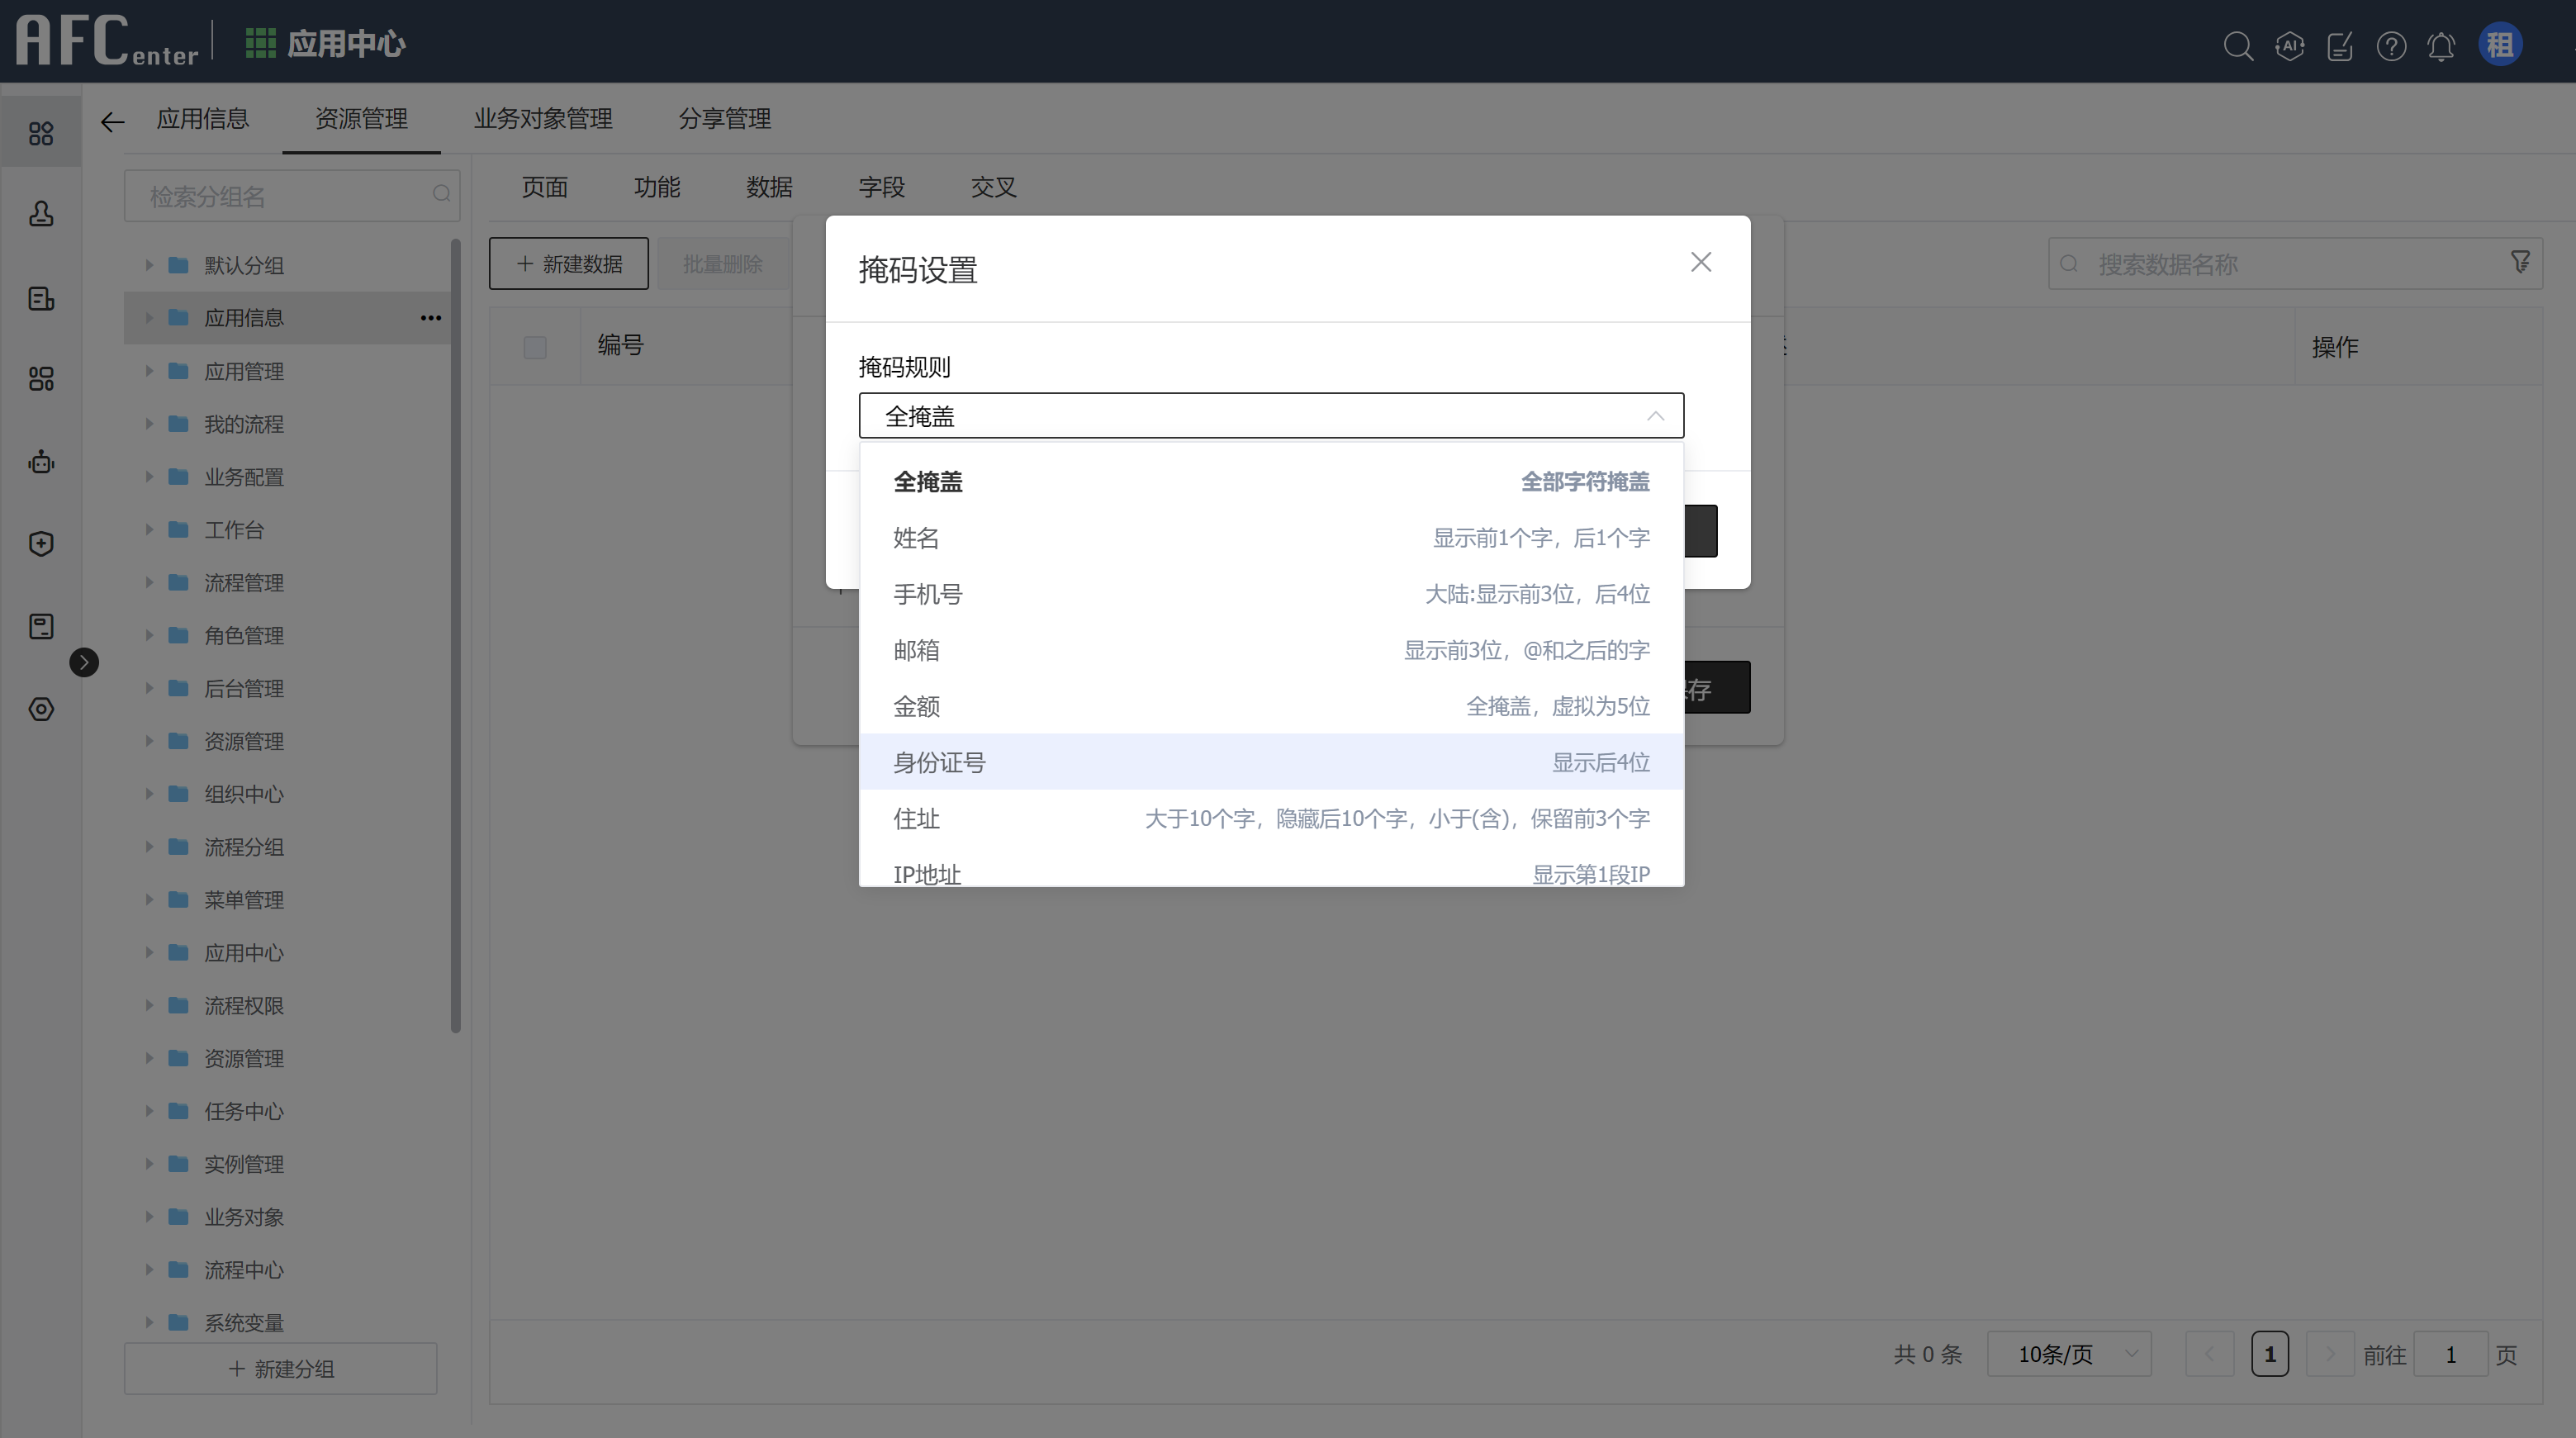Select the 姓名 masking rule option
This screenshot has width=2576, height=1438.
pos(1270,537)
